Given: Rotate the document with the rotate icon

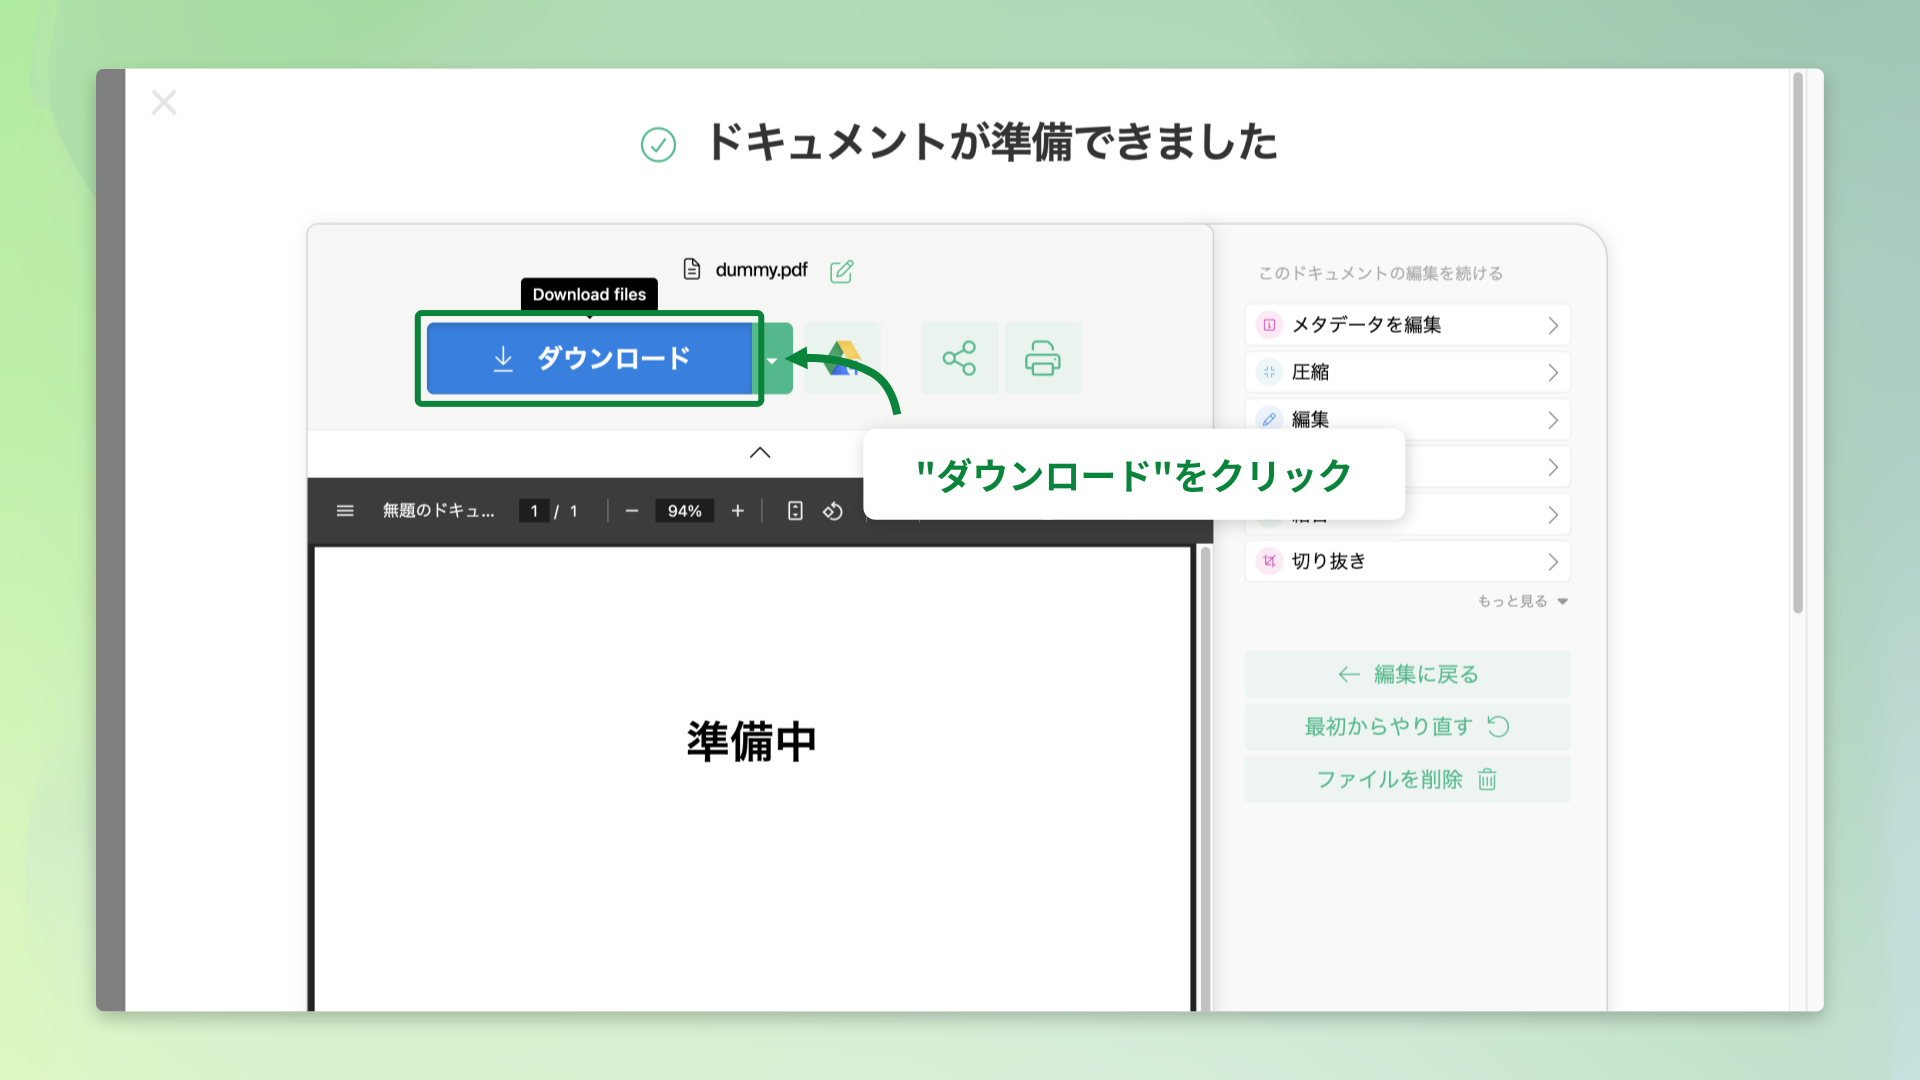Looking at the screenshot, I should tap(833, 511).
